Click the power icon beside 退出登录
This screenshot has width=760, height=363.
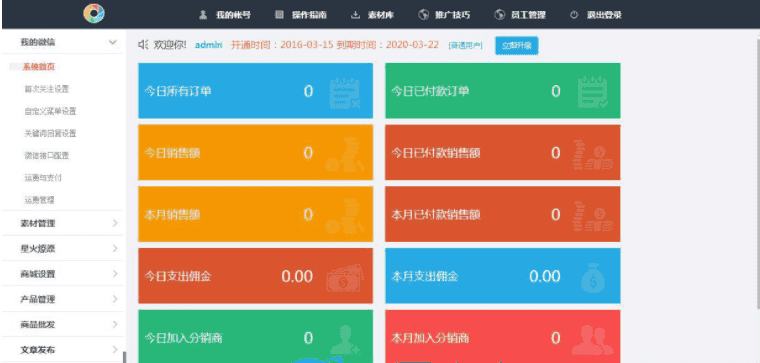(x=574, y=15)
